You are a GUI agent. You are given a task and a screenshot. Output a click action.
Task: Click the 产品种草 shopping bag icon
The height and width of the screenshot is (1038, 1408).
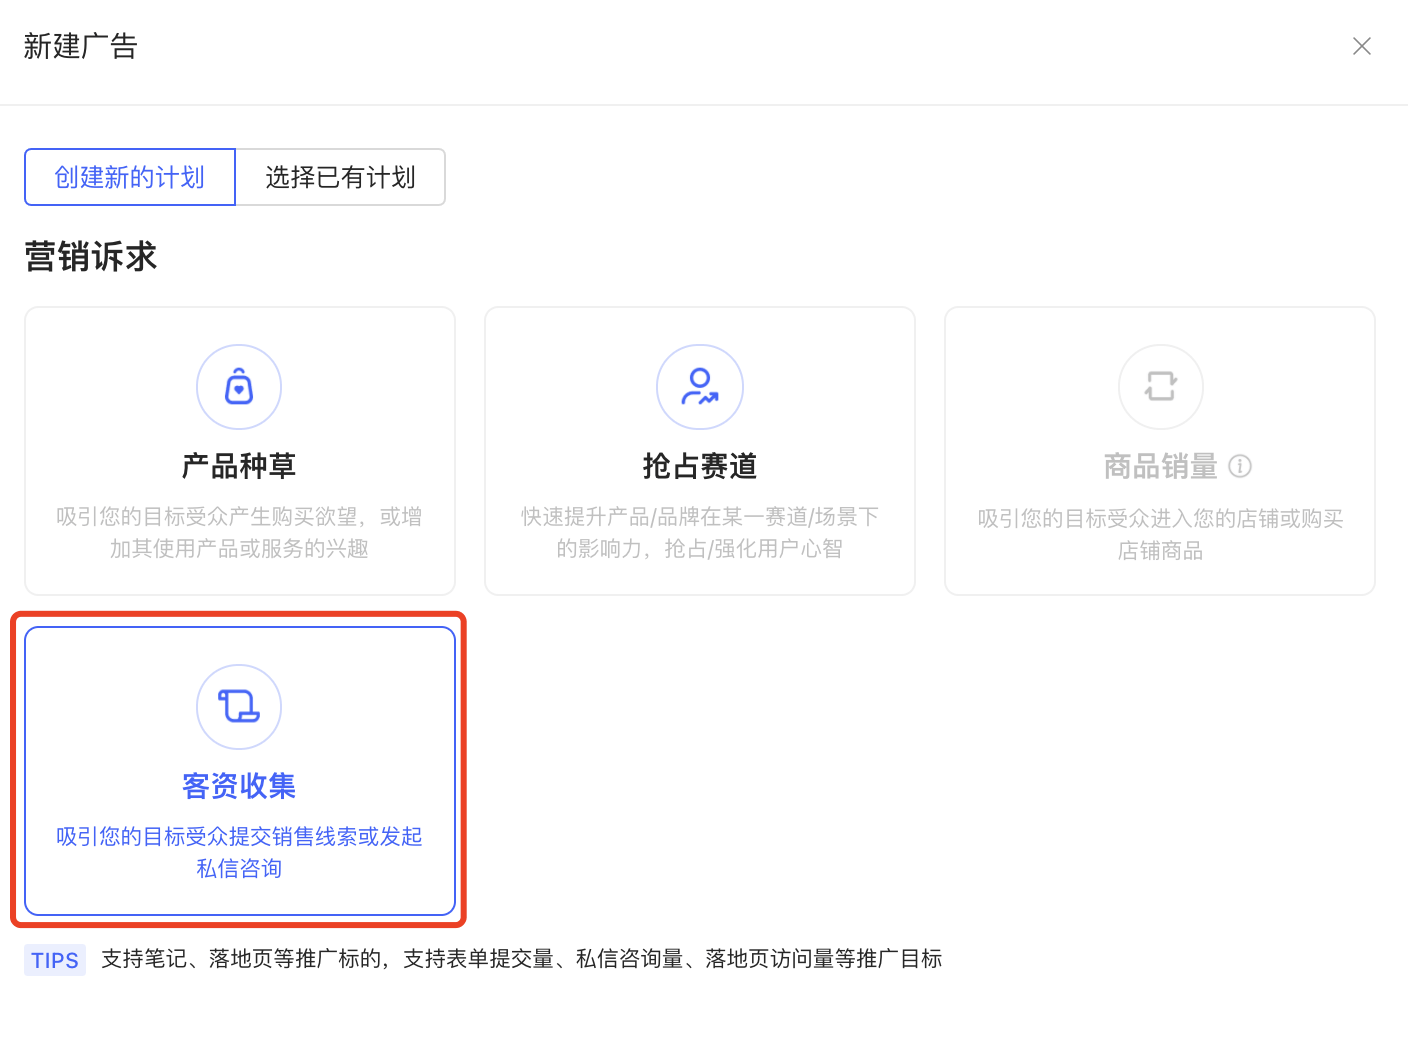coord(239,387)
